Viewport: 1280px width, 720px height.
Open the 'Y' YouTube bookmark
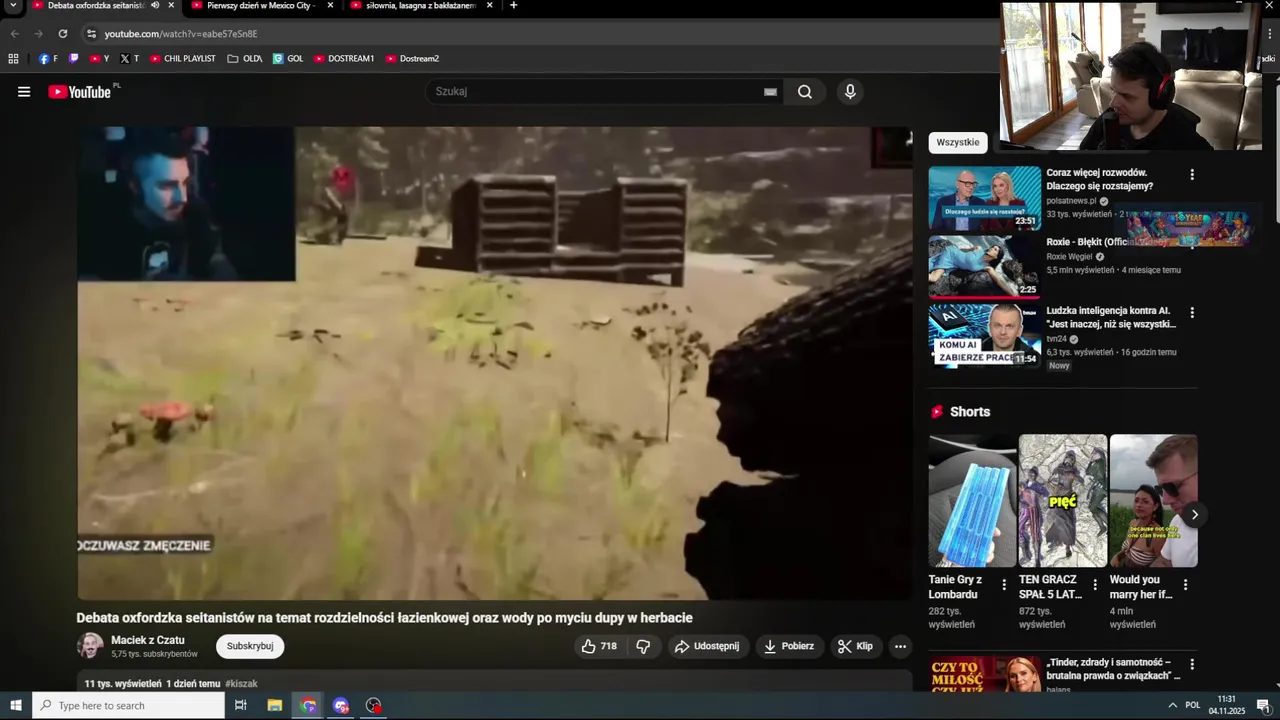(100, 59)
